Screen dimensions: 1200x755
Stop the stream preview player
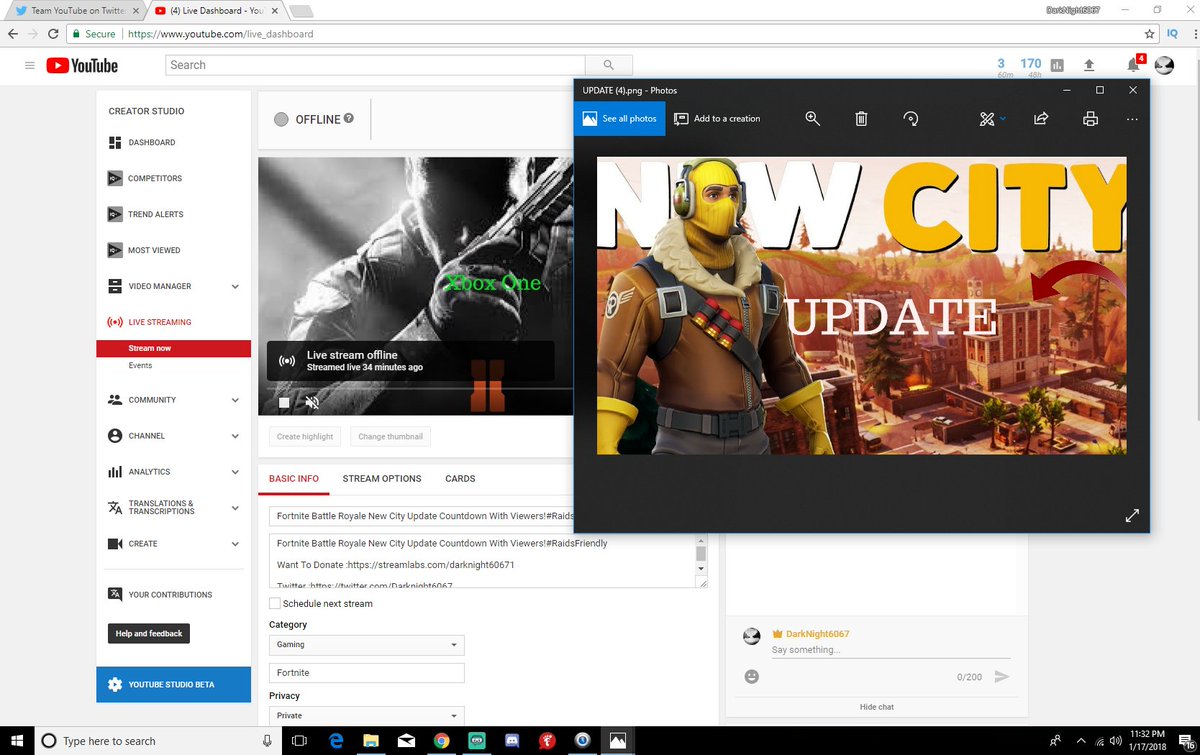284,402
